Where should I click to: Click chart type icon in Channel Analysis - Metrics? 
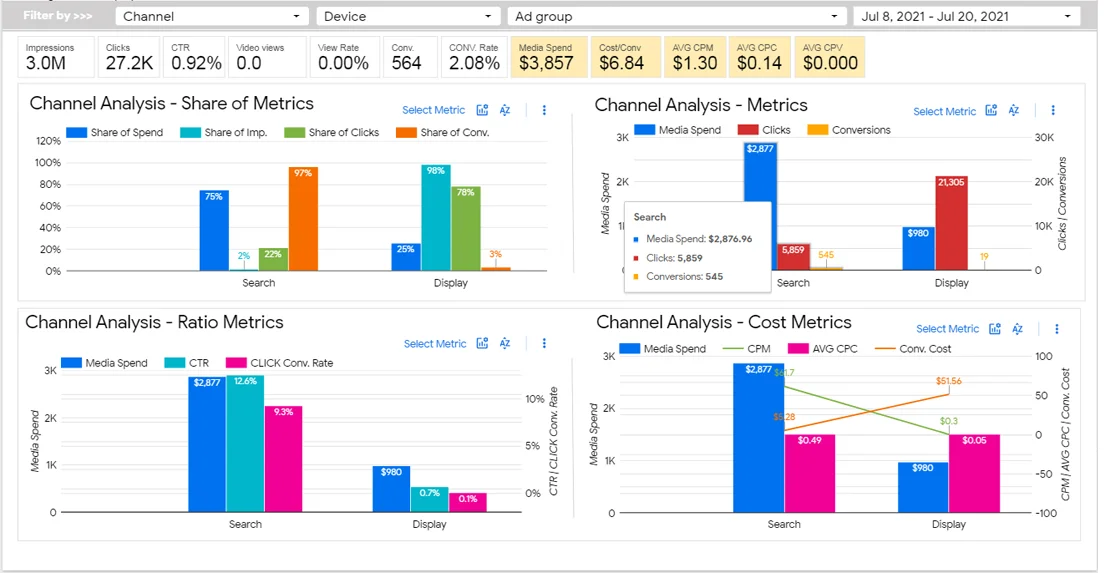tap(992, 111)
